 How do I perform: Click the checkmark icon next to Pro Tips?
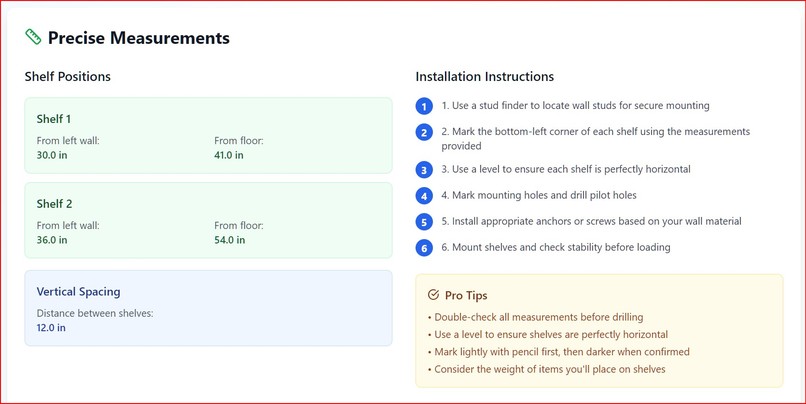(433, 295)
